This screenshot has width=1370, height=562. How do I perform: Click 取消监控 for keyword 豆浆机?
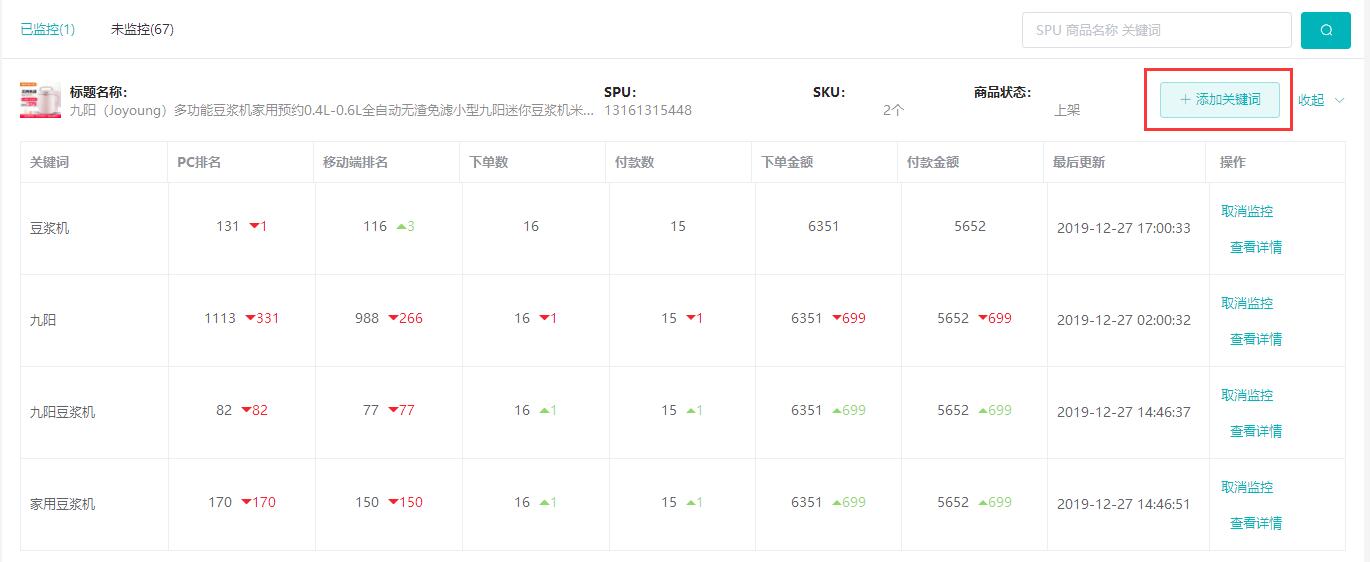click(x=1247, y=211)
